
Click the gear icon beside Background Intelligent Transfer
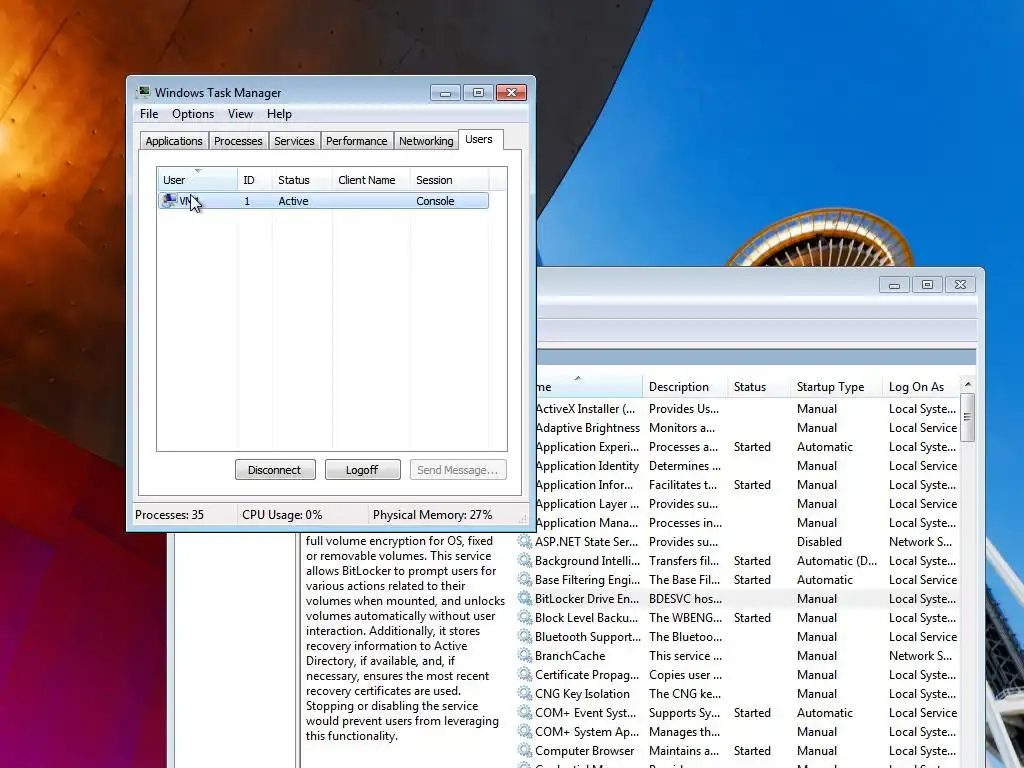coord(524,560)
